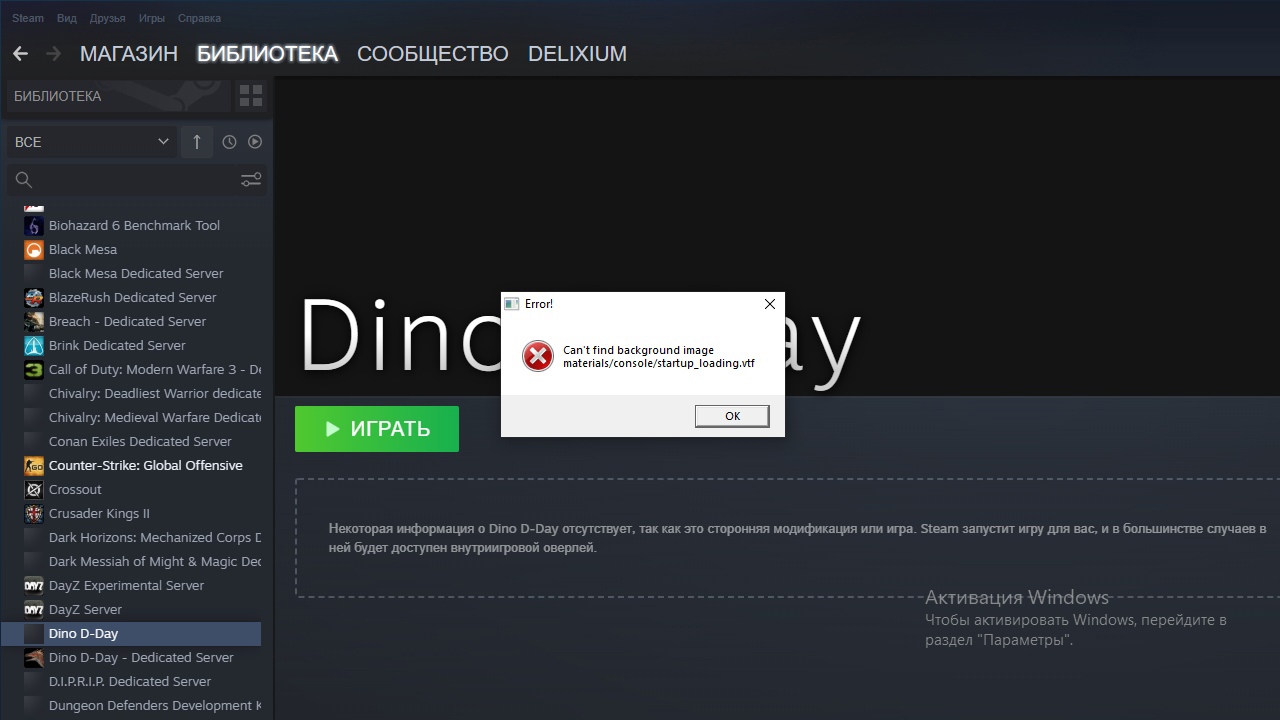Click the green ИГРАТЬ button

(377, 429)
